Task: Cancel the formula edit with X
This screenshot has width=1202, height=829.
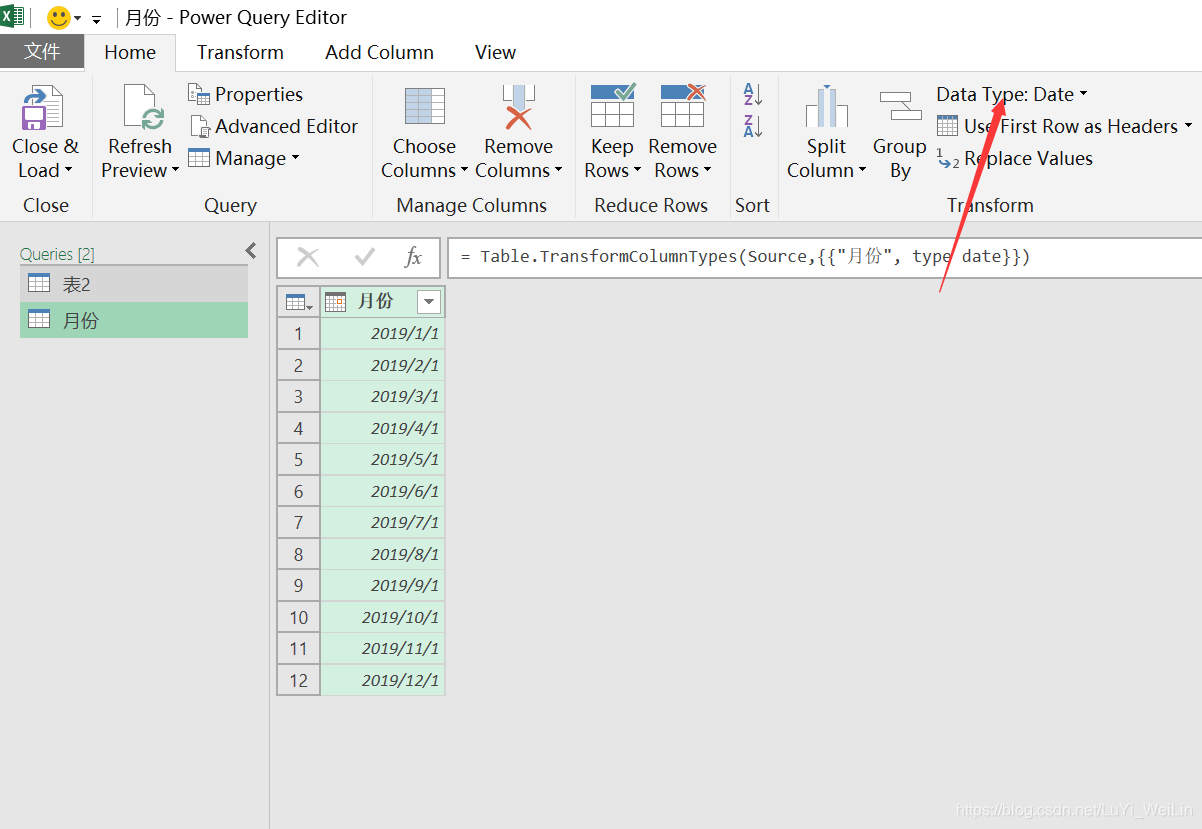Action: pos(308,257)
